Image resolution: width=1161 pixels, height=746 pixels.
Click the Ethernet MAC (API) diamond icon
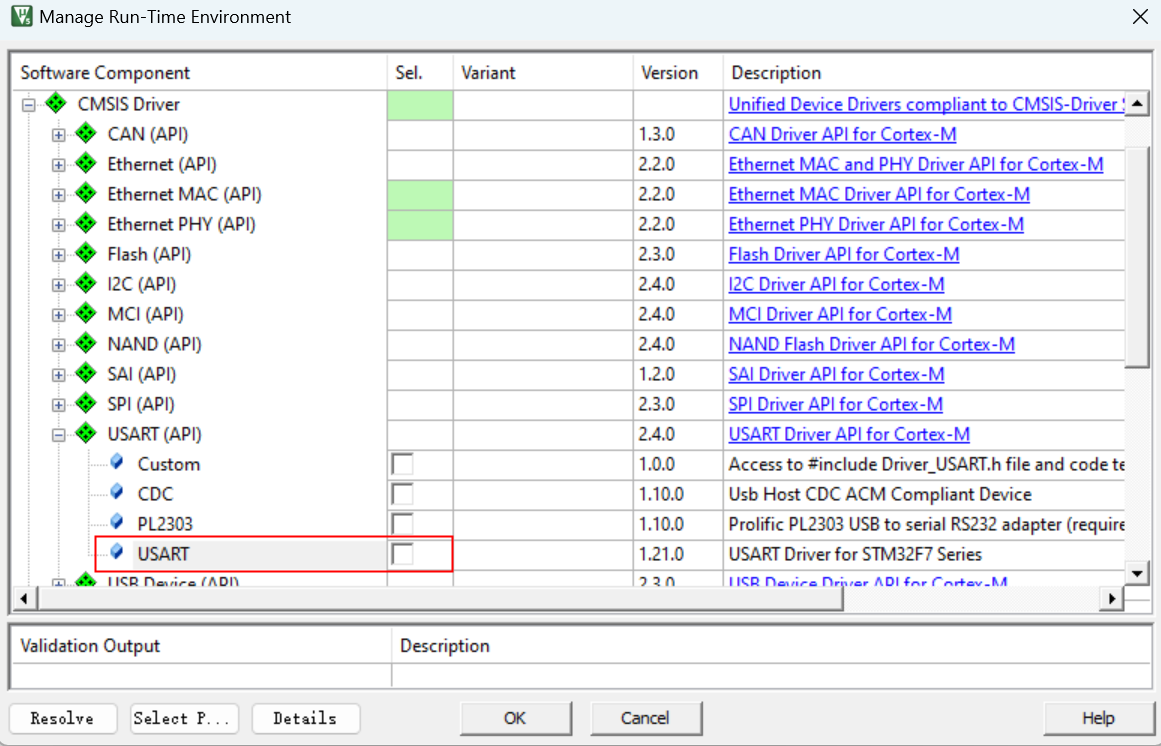[86, 194]
